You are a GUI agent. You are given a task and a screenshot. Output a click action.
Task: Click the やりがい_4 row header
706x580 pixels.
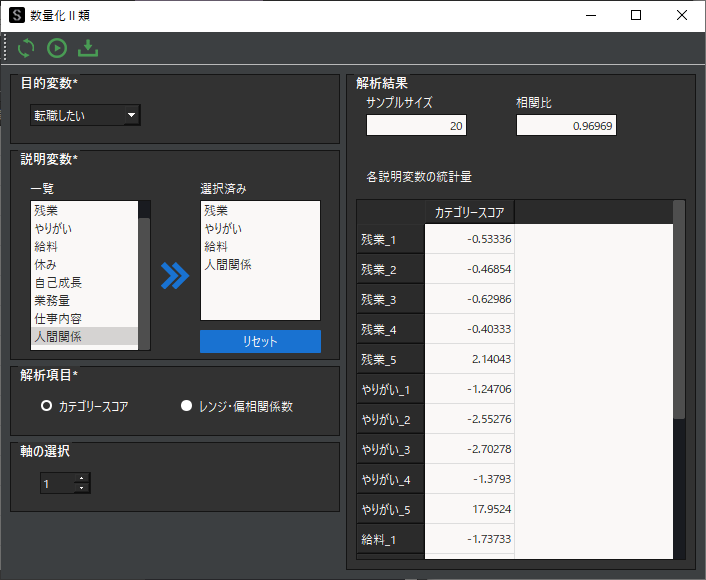(390, 479)
